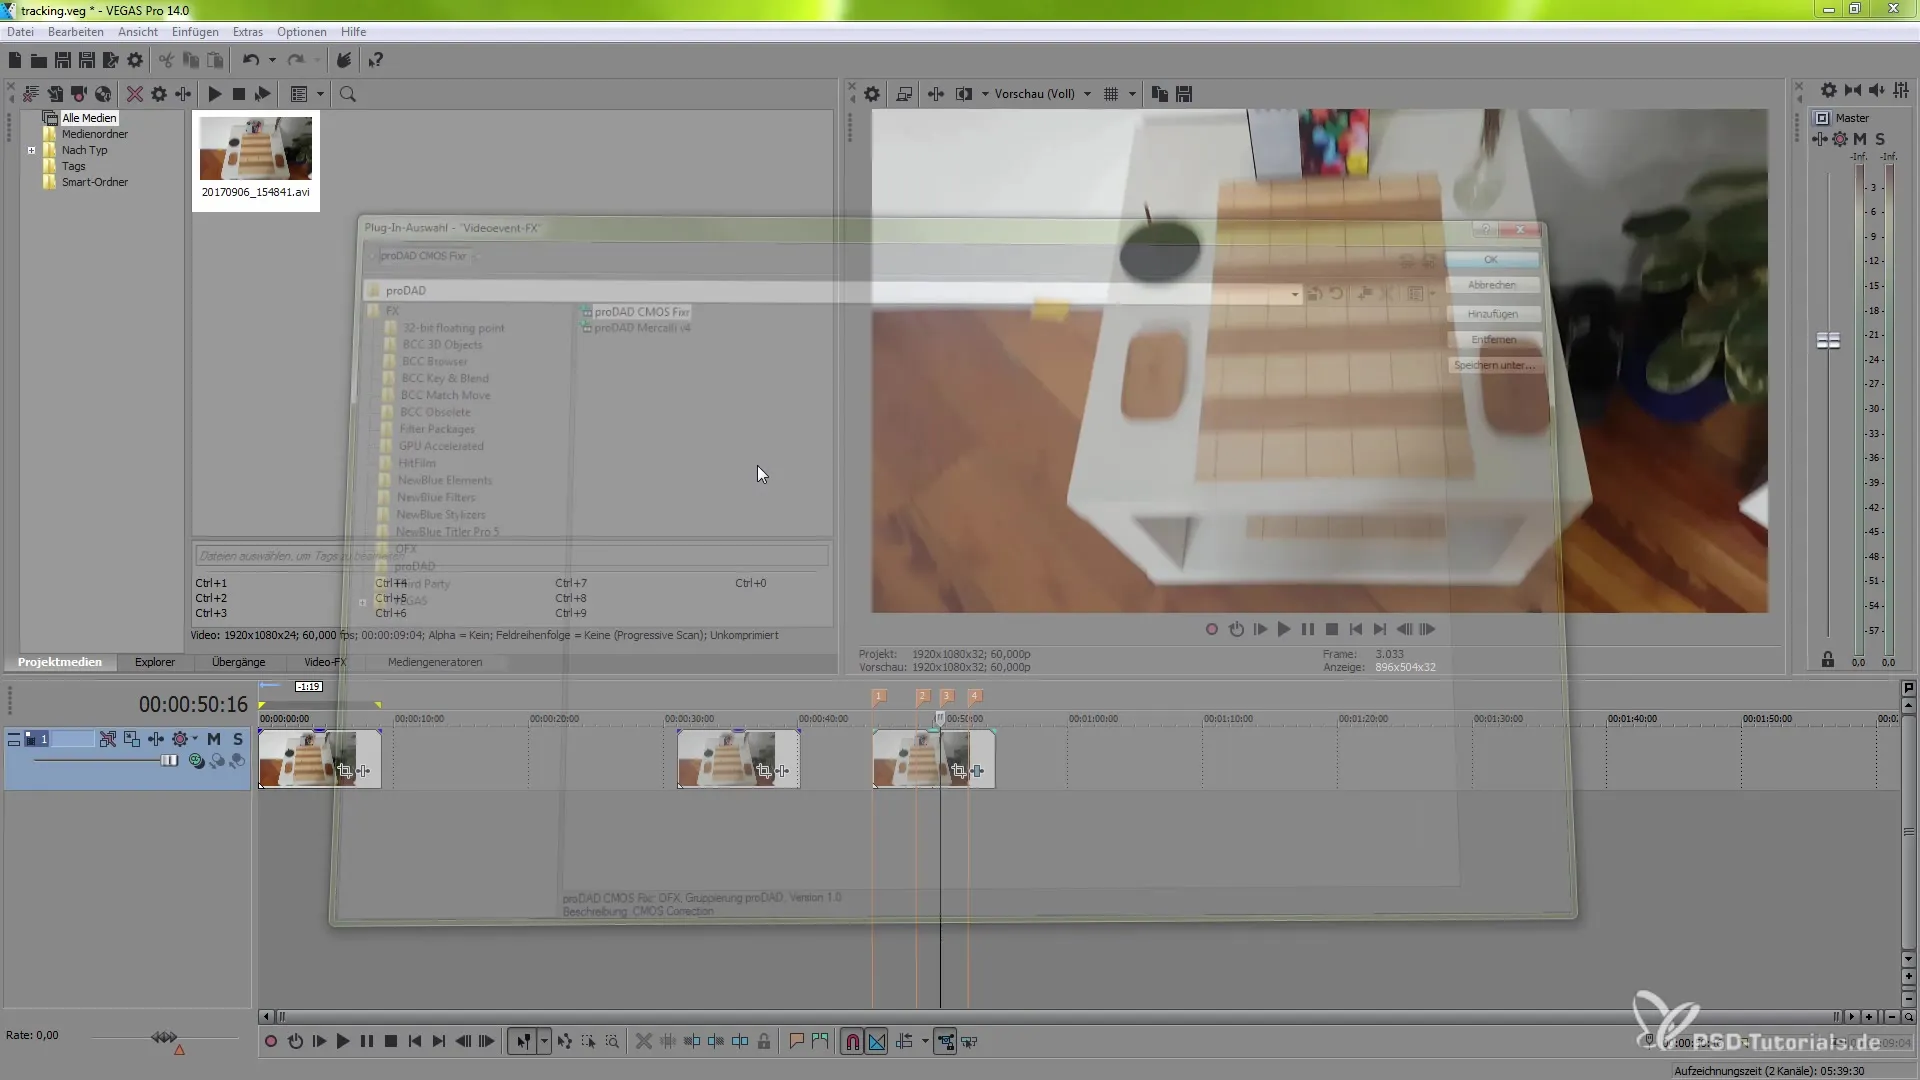The height and width of the screenshot is (1080, 1920).
Task: Remove selected media with the red X
Action: pyautogui.click(x=134, y=94)
